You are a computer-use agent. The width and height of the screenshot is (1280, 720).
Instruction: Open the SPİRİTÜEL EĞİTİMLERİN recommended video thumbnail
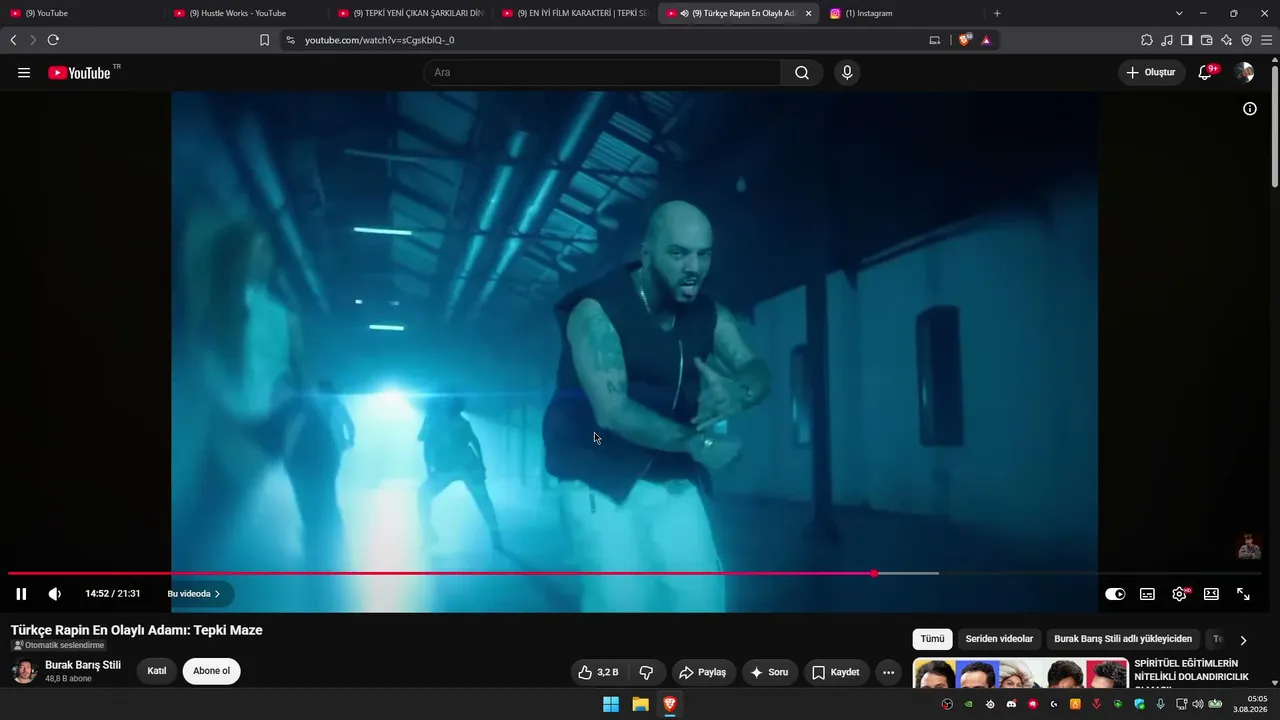pyautogui.click(x=1020, y=673)
